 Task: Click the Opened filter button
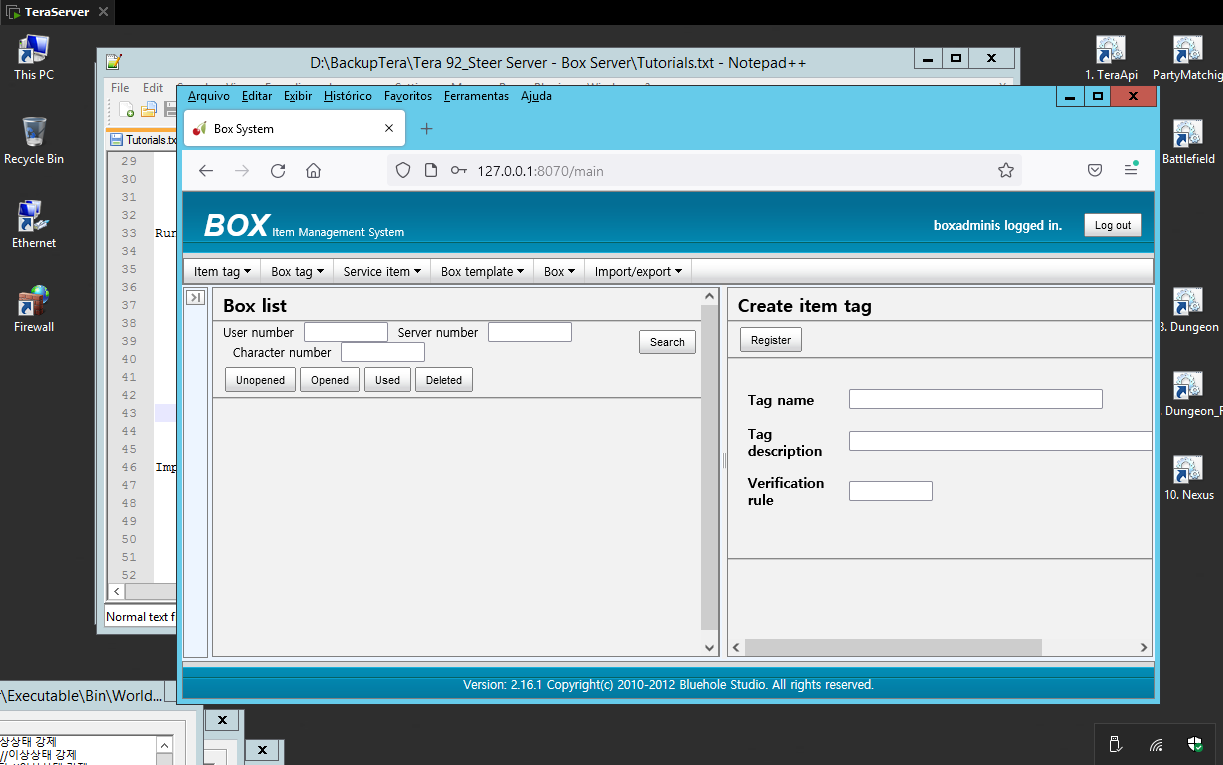pyautogui.click(x=330, y=380)
